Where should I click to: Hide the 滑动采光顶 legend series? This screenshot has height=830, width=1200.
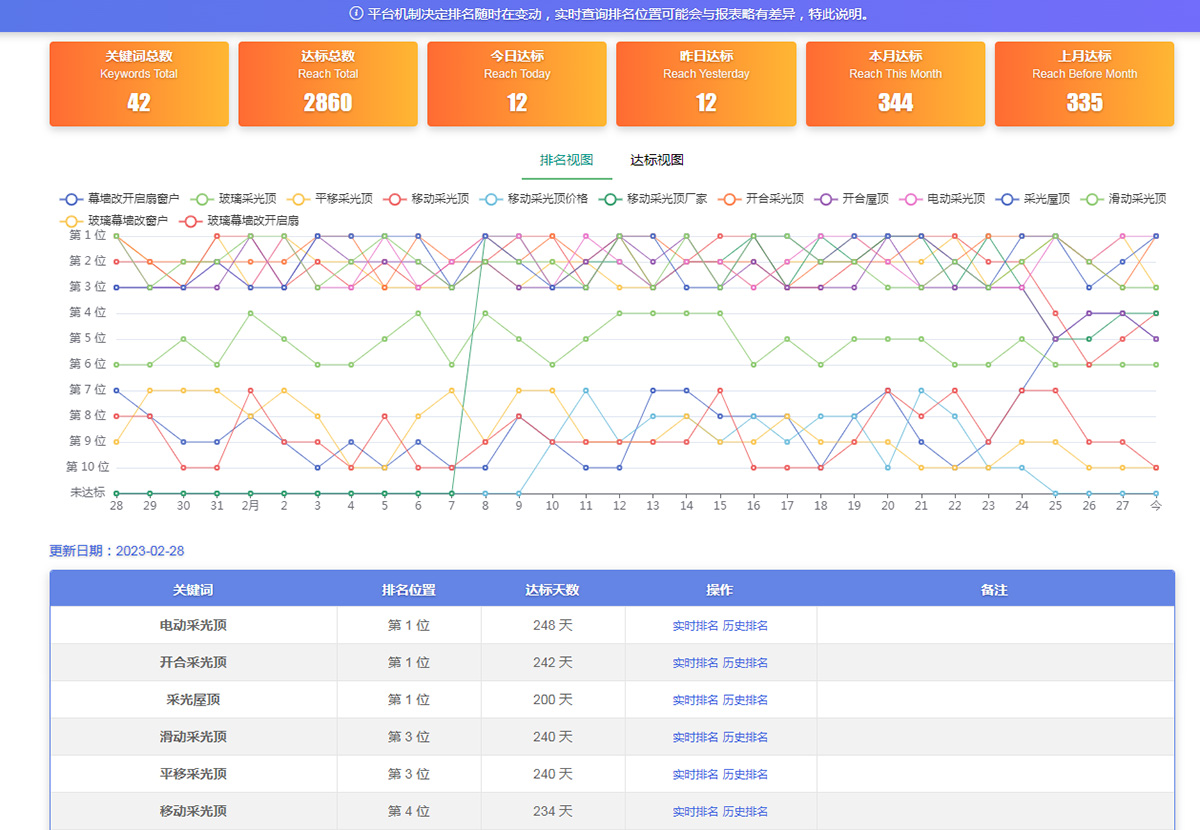coord(1124,199)
